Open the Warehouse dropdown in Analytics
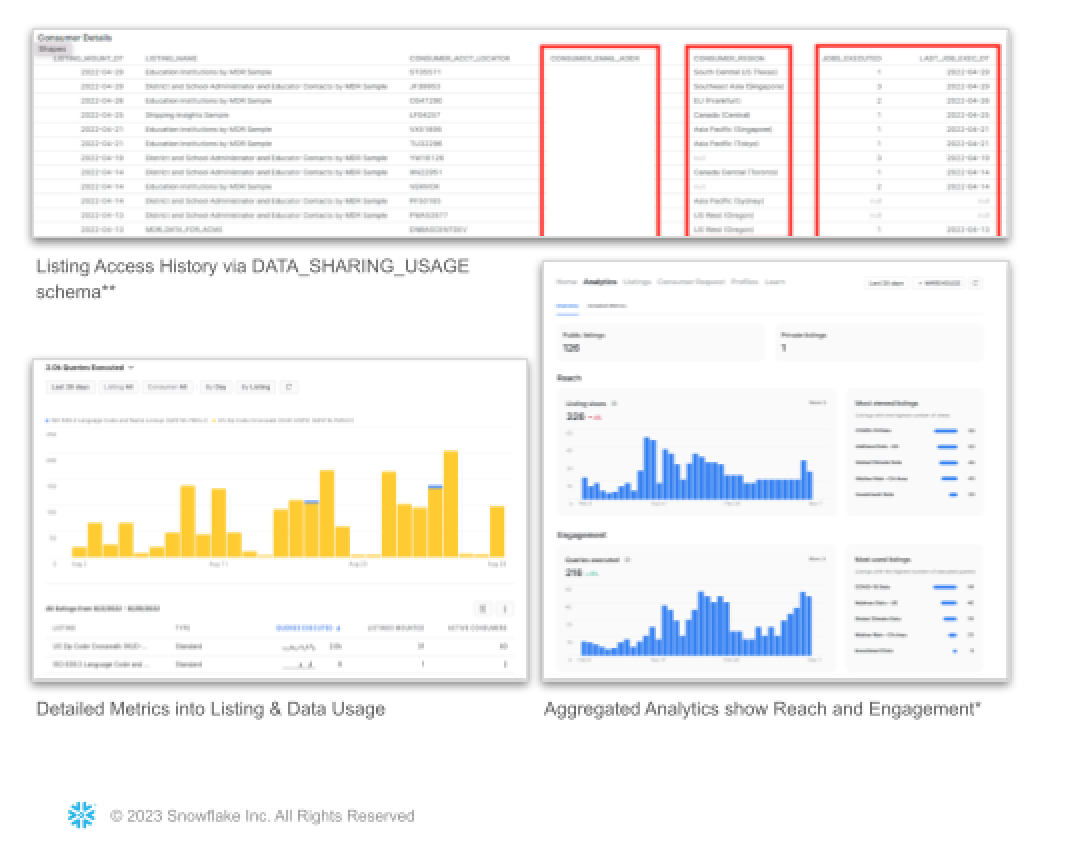The image size is (1066, 856). pyautogui.click(x=938, y=284)
